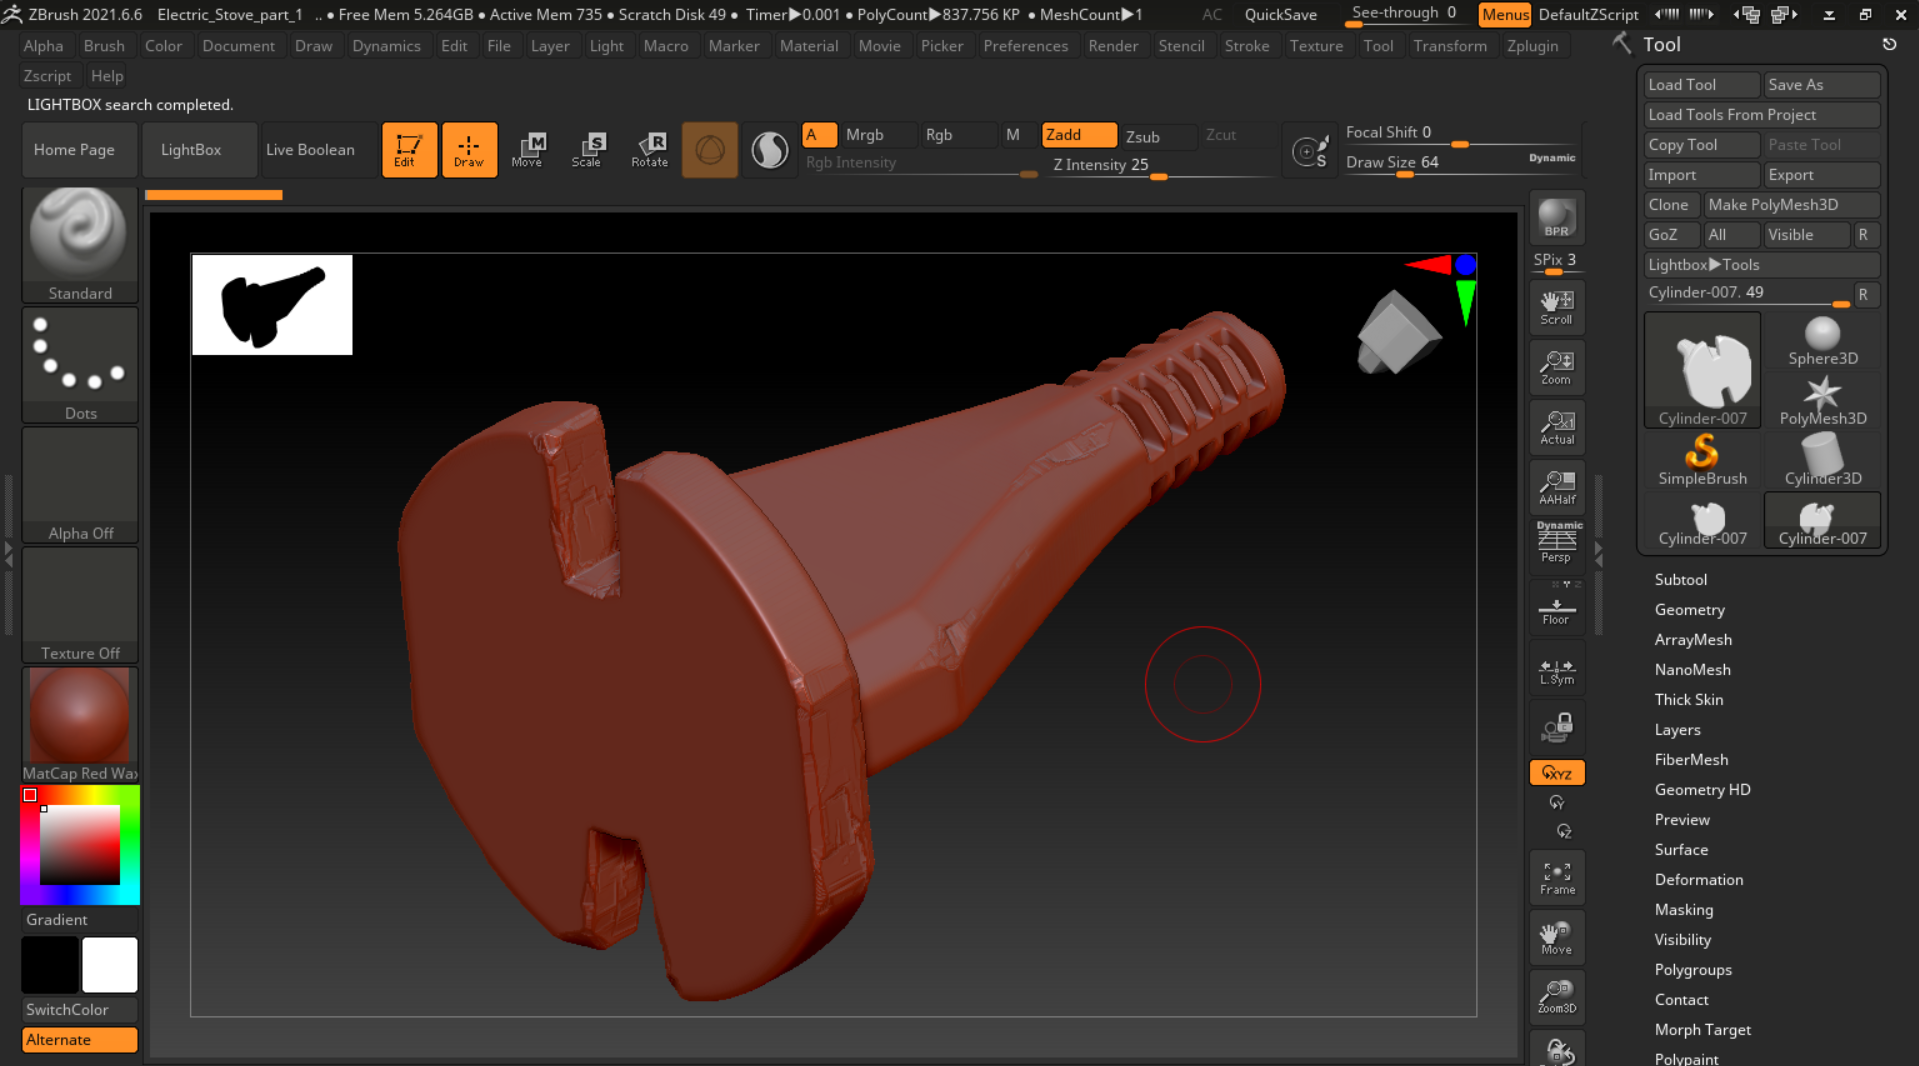Select the Sphere3D tool

[1822, 337]
